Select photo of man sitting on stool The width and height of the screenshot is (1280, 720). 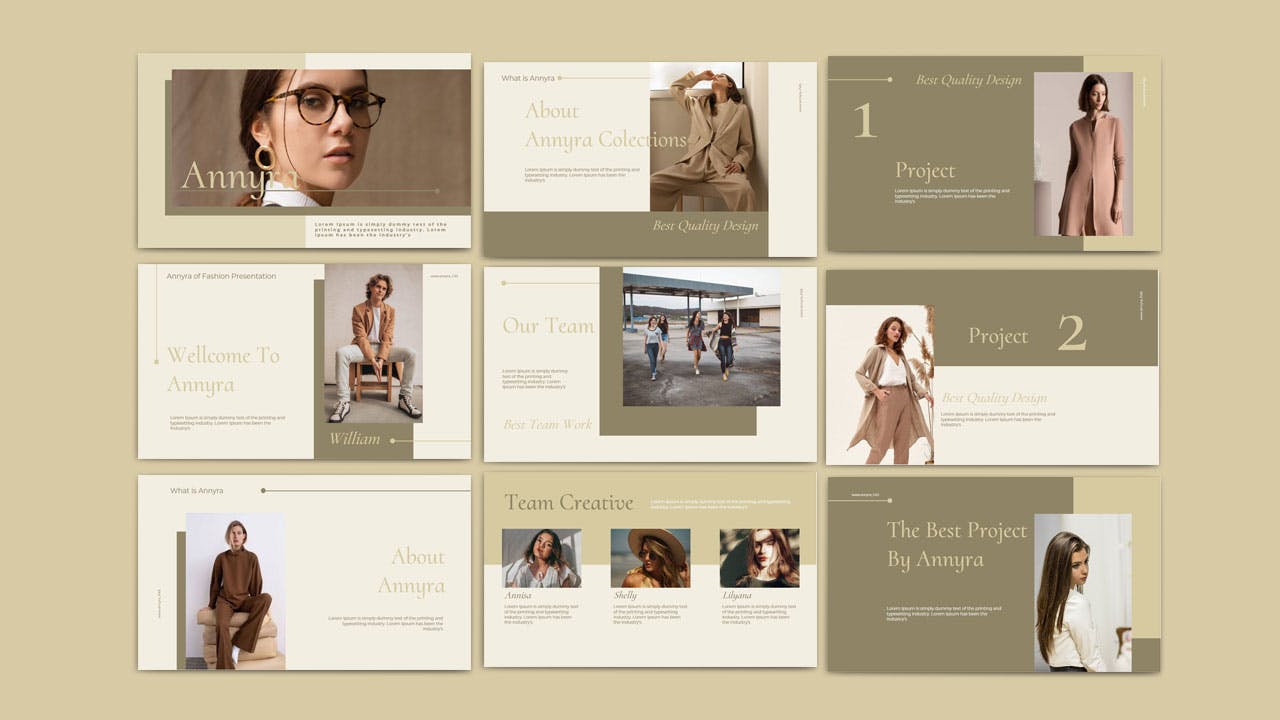click(373, 343)
